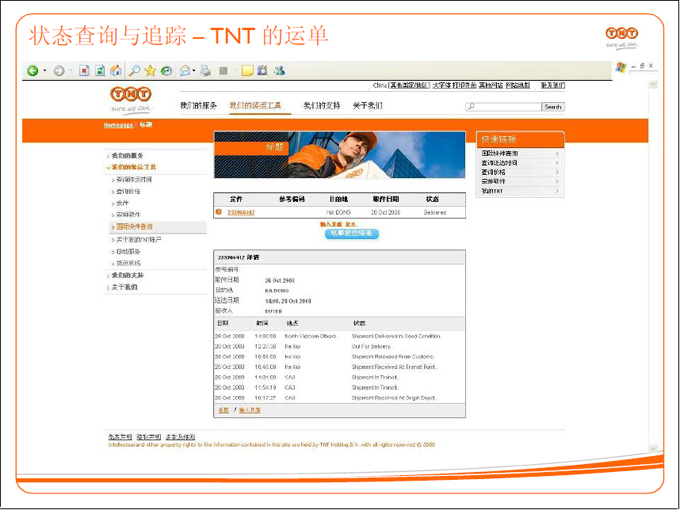Image resolution: width=680 pixels, height=510 pixels.
Task: Click the destination cell "HA DONG"
Action: click(338, 212)
